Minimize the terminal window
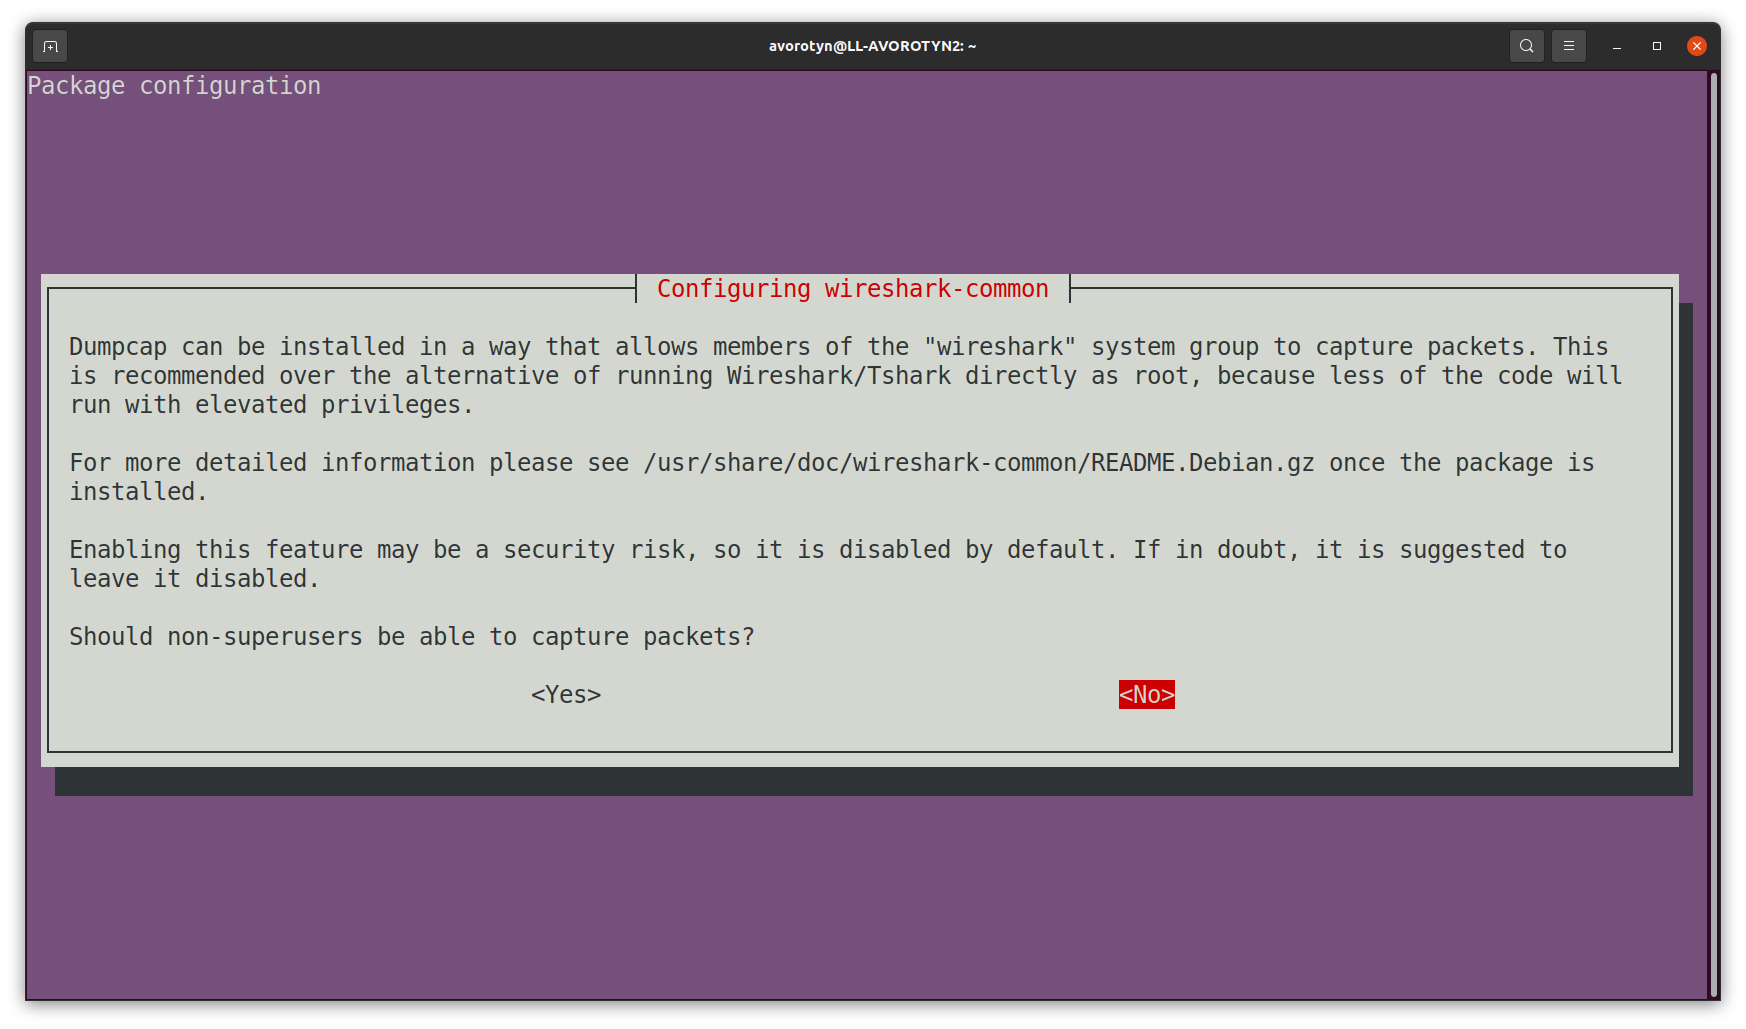 pyautogui.click(x=1617, y=46)
